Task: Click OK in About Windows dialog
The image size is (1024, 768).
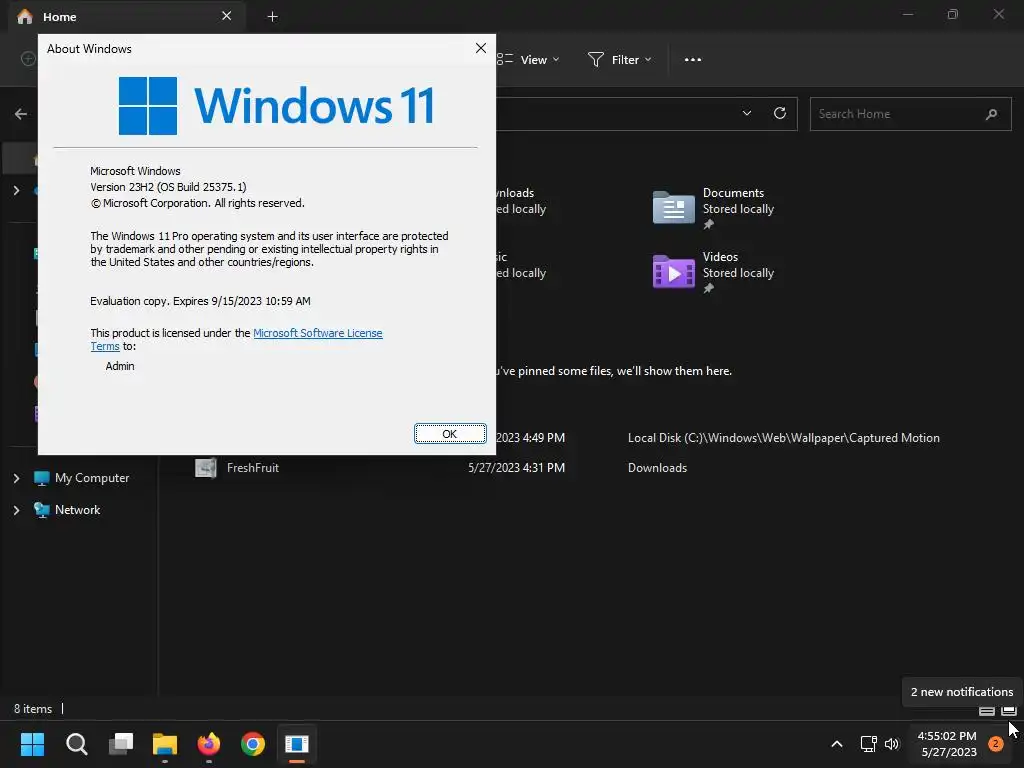Action: [x=450, y=434]
